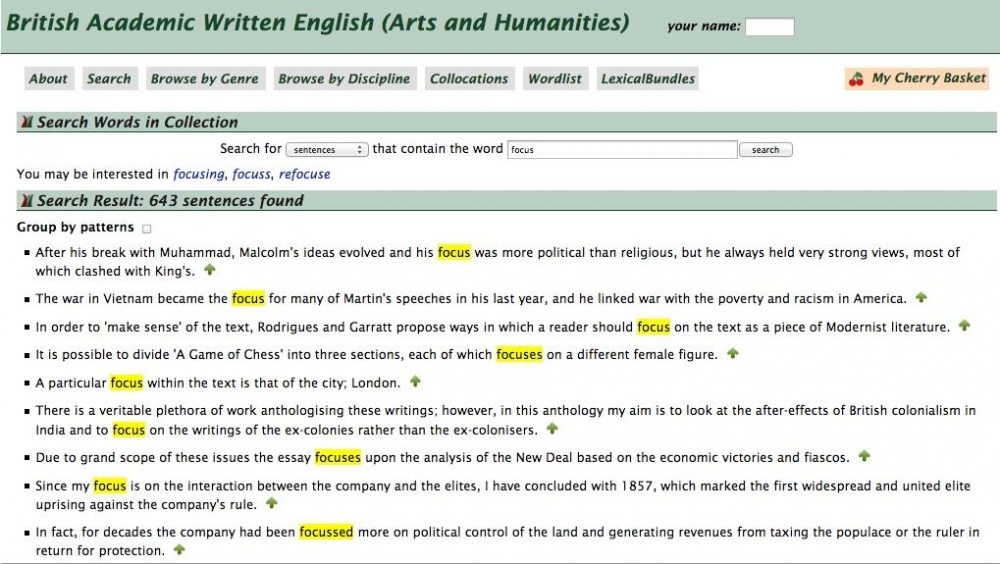Image resolution: width=1000 pixels, height=564 pixels.
Task: Click the page title British Academic Written English
Action: pyautogui.click(x=318, y=23)
